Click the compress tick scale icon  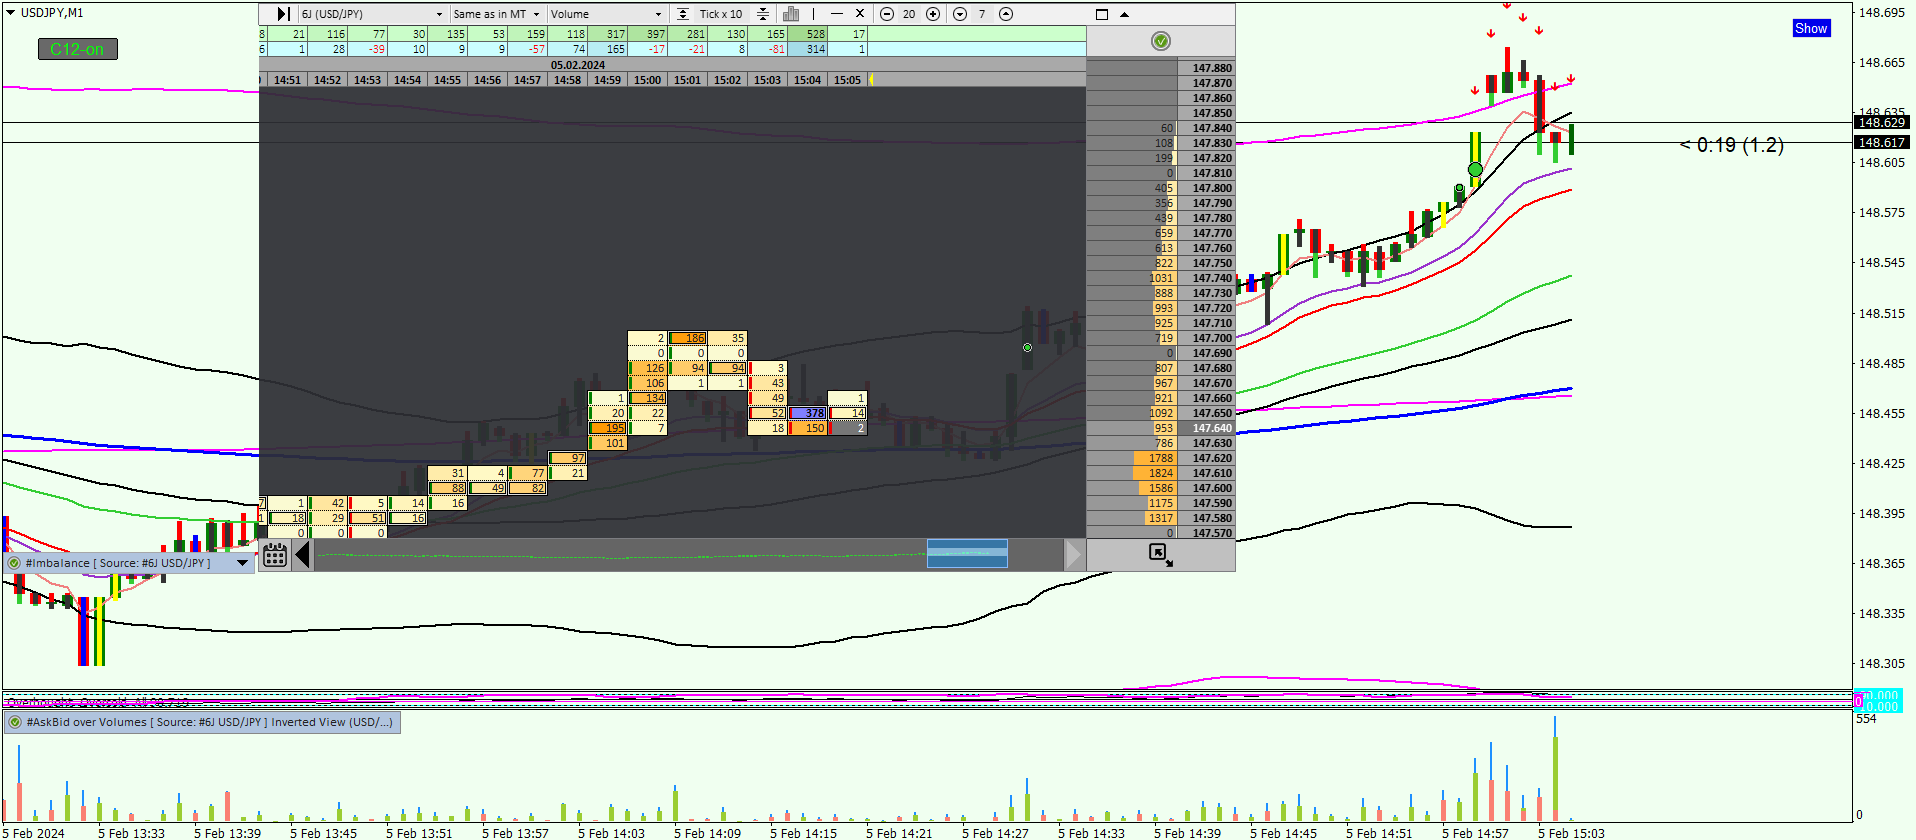[x=763, y=14]
